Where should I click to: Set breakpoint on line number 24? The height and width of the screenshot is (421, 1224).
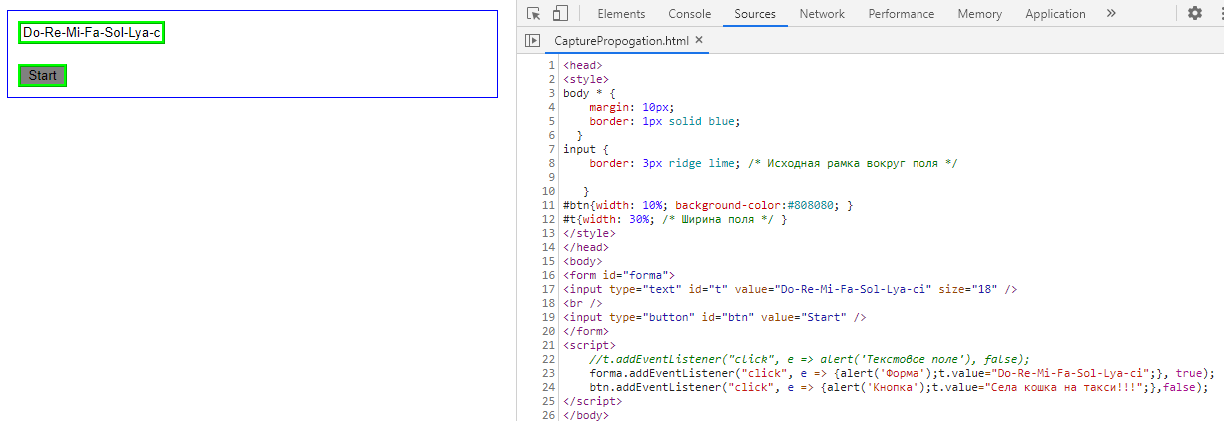549,387
